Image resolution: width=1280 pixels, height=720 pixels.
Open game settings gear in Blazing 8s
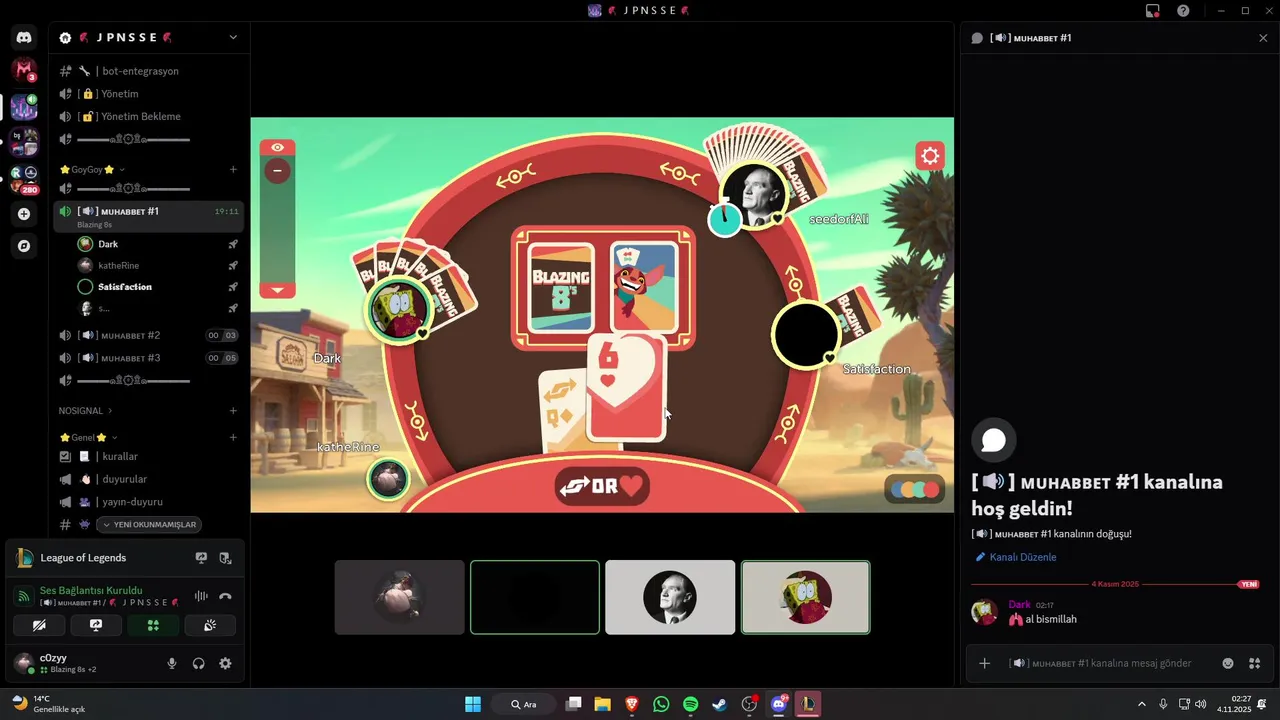[x=930, y=156]
